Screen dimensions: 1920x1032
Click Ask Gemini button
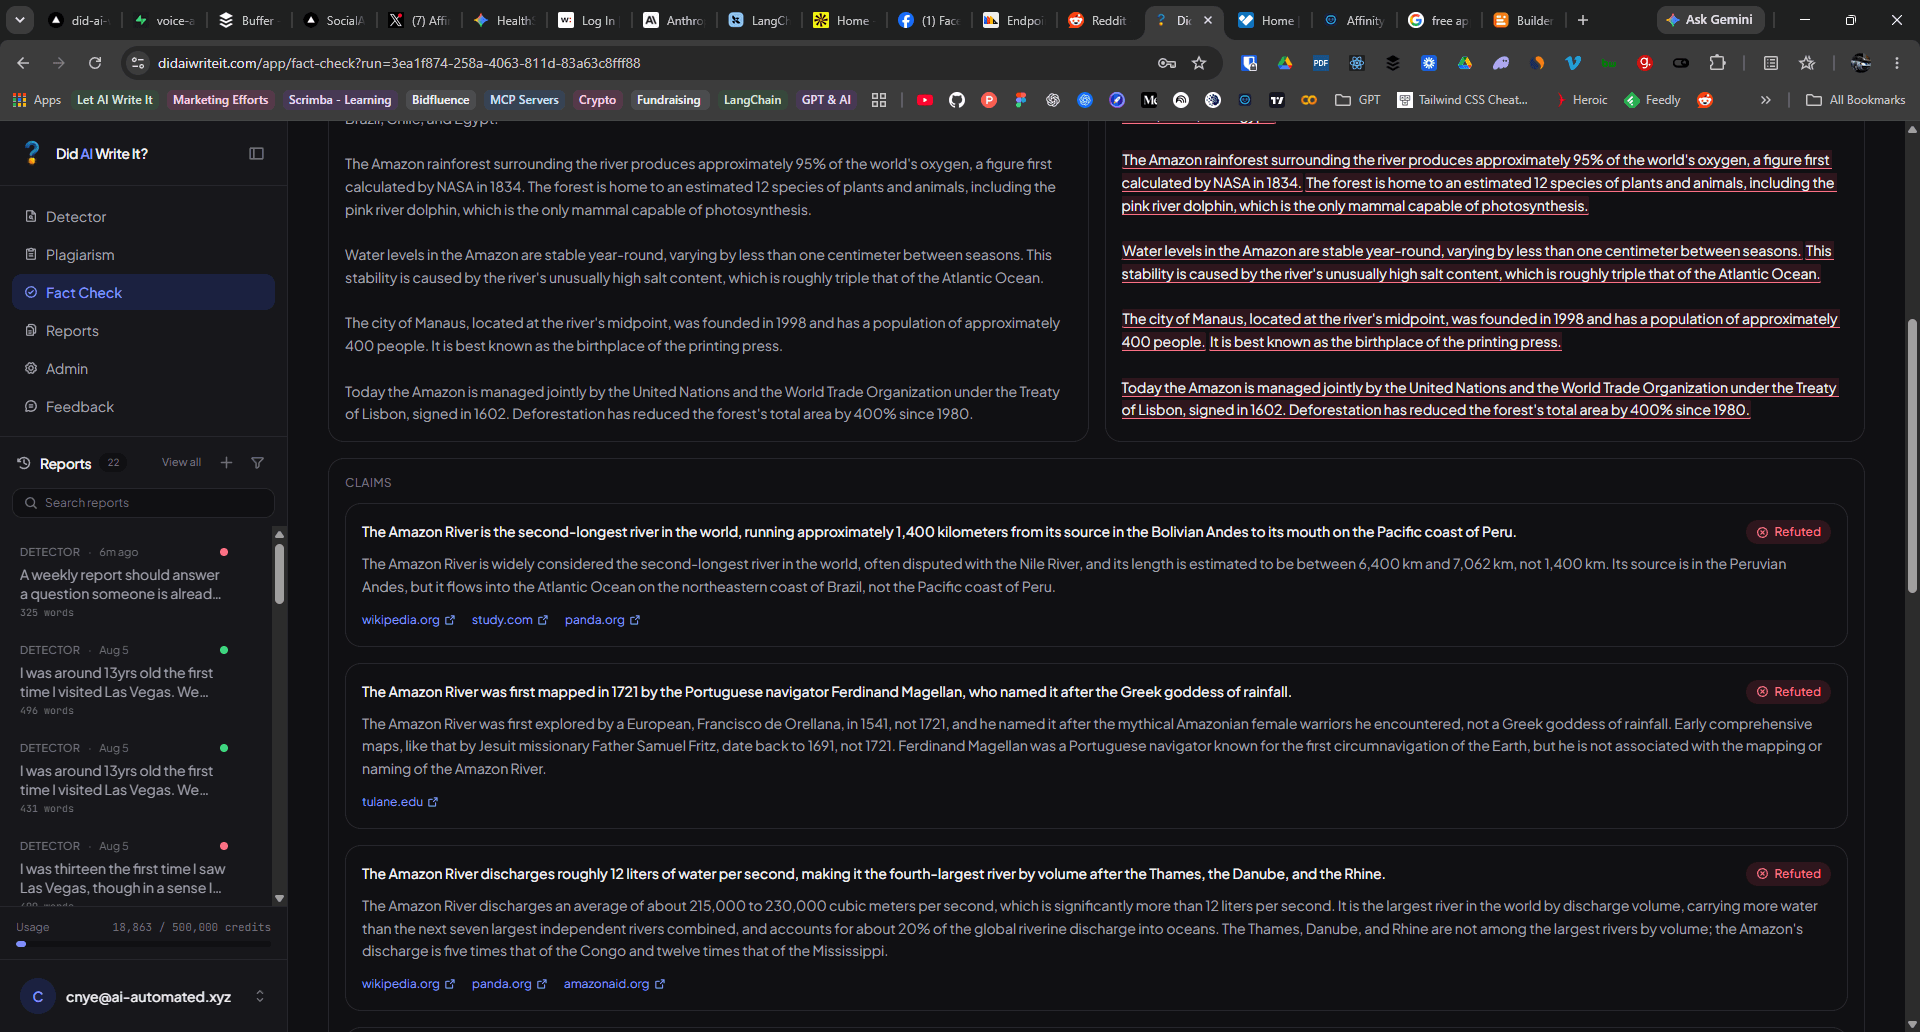tap(1710, 20)
